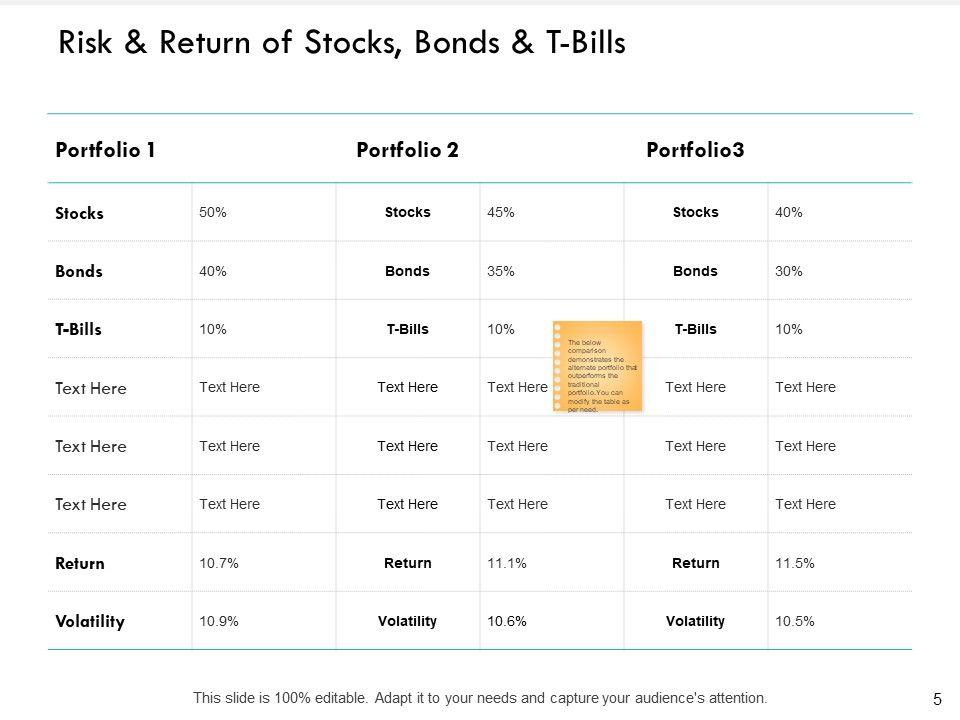Click the Portfolio3 column header
The height and width of the screenshot is (720, 960).
coord(695,150)
